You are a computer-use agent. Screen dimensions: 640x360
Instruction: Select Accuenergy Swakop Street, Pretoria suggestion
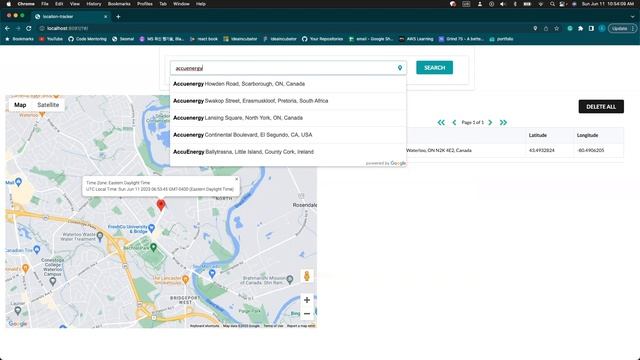tap(288, 101)
